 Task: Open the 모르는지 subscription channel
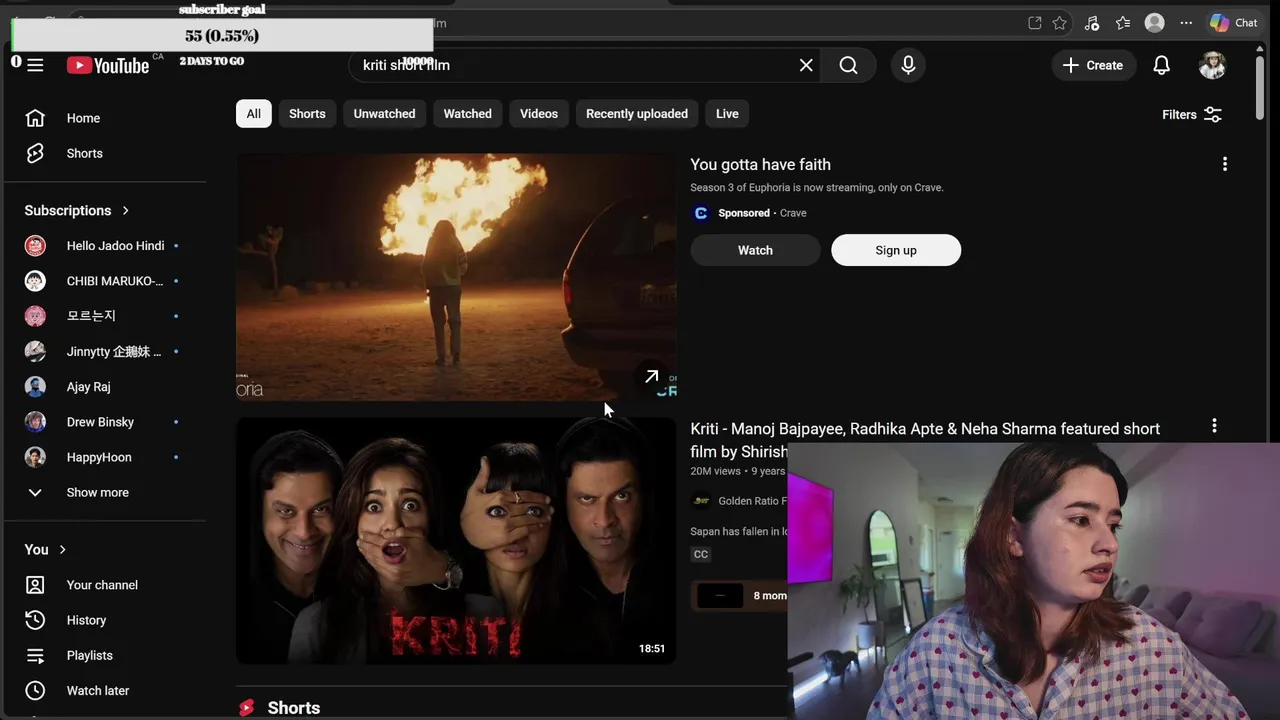click(x=105, y=316)
